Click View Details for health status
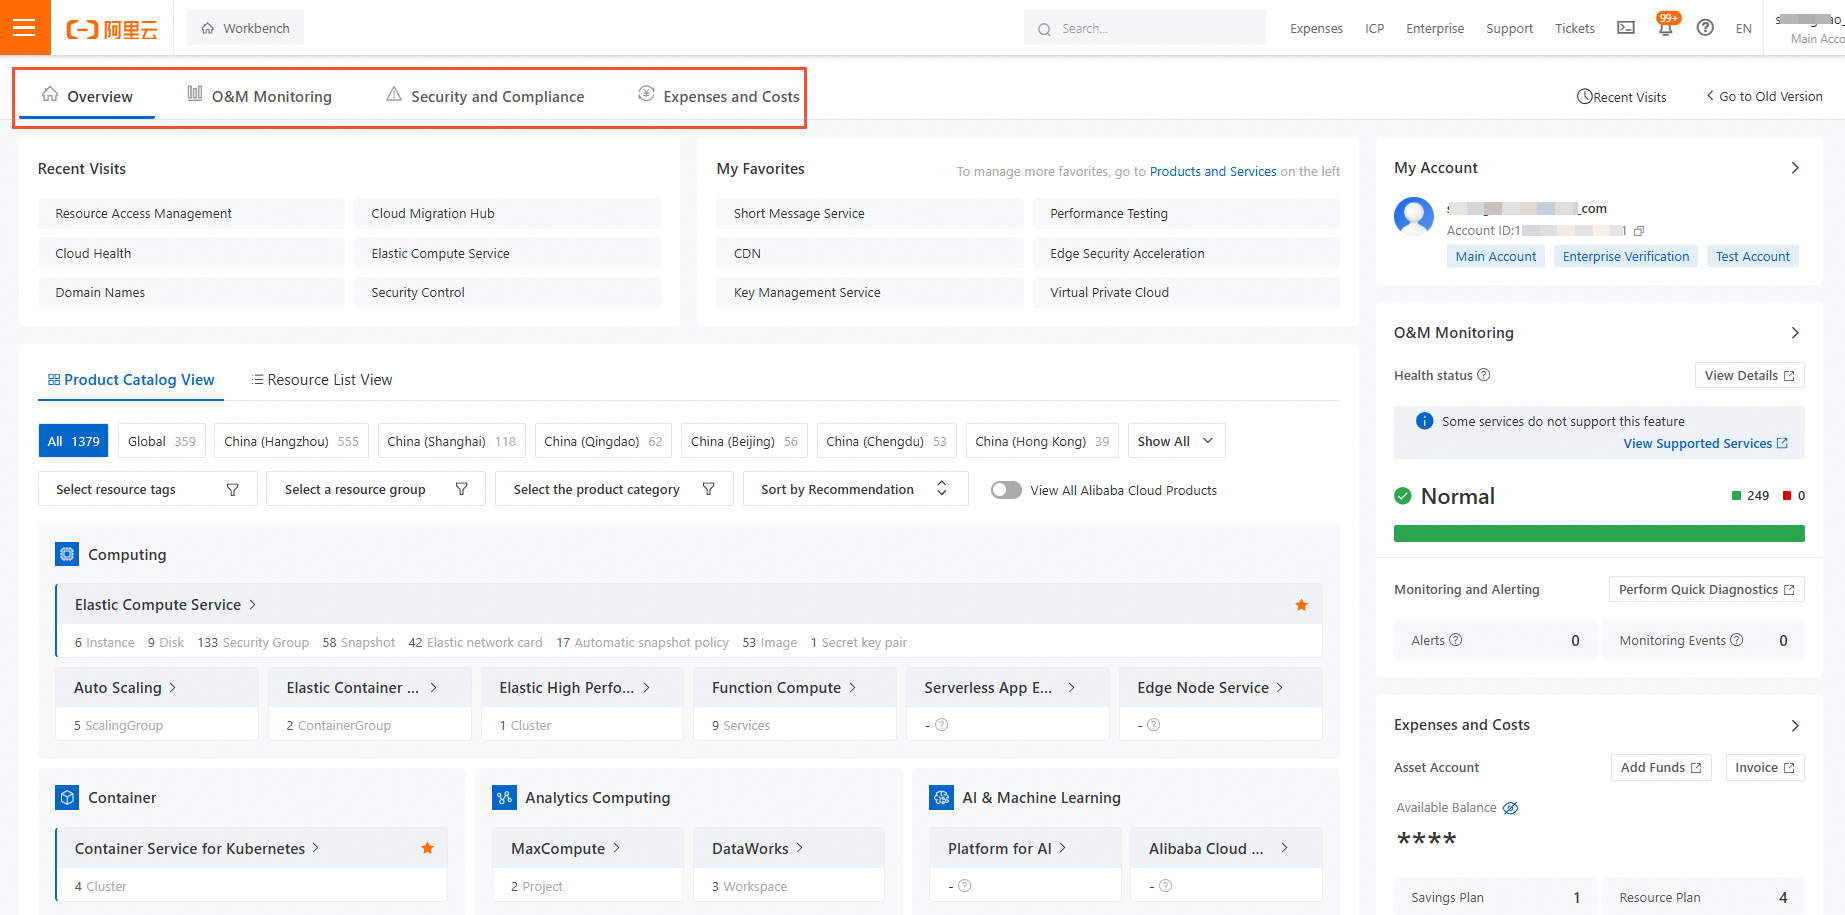Image resolution: width=1845 pixels, height=915 pixels. tap(1749, 375)
